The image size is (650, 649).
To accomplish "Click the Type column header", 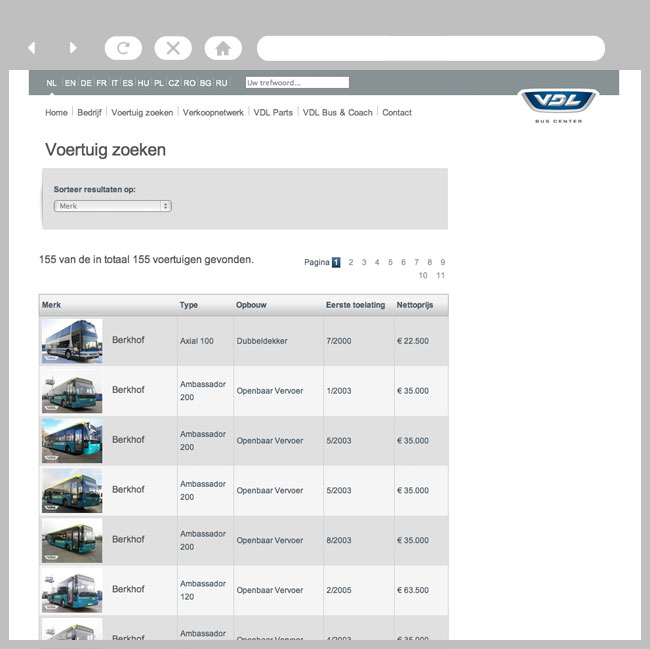I will click(x=189, y=305).
